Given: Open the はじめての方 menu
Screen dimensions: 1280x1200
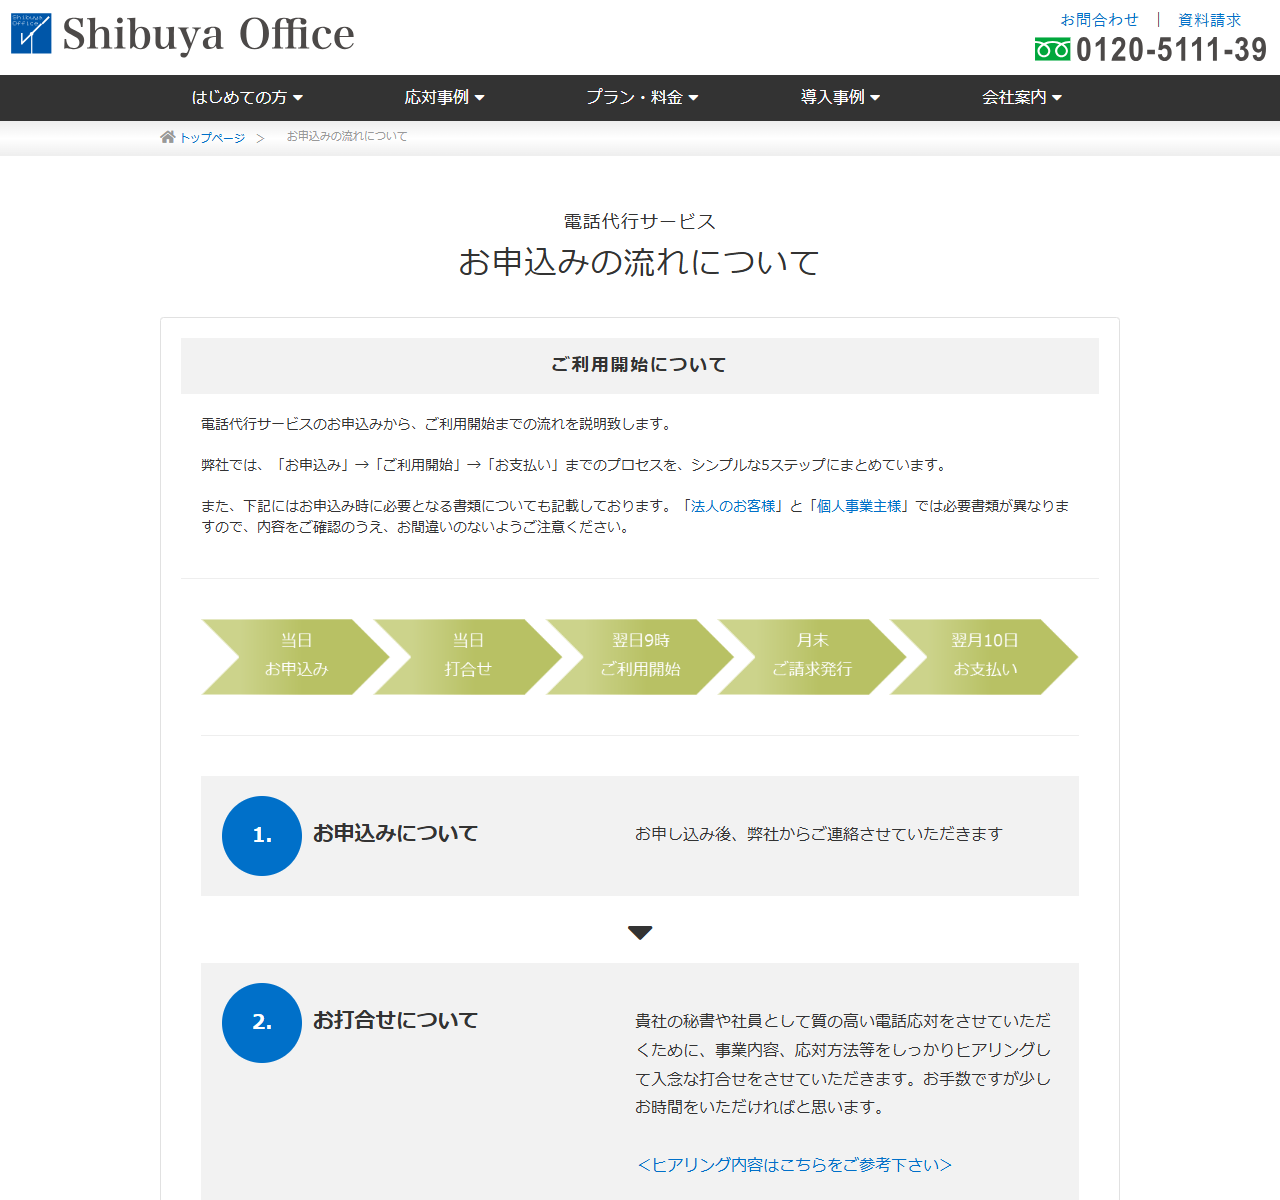Looking at the screenshot, I should [x=247, y=97].
